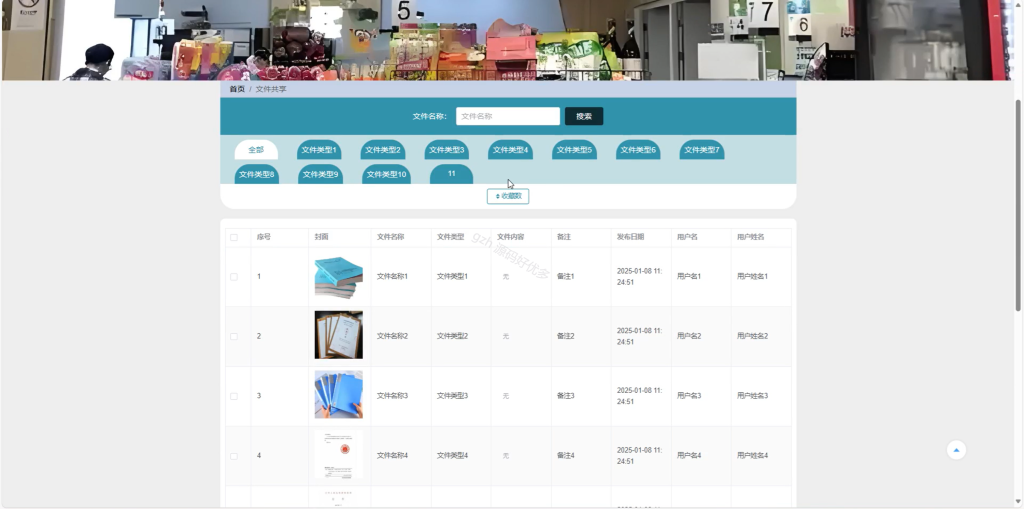Focus the 文件名称 search input field
This screenshot has height=509, width=1024.
point(507,116)
